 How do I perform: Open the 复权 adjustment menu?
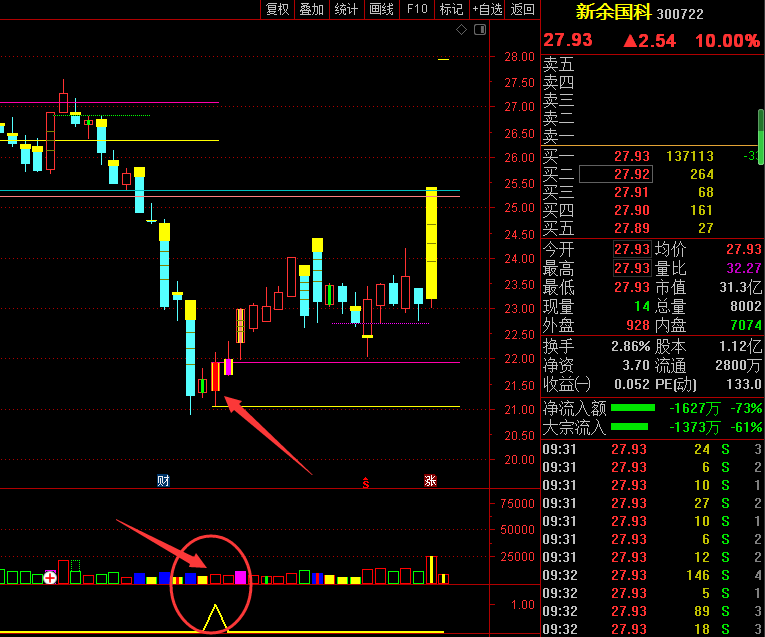tap(277, 9)
